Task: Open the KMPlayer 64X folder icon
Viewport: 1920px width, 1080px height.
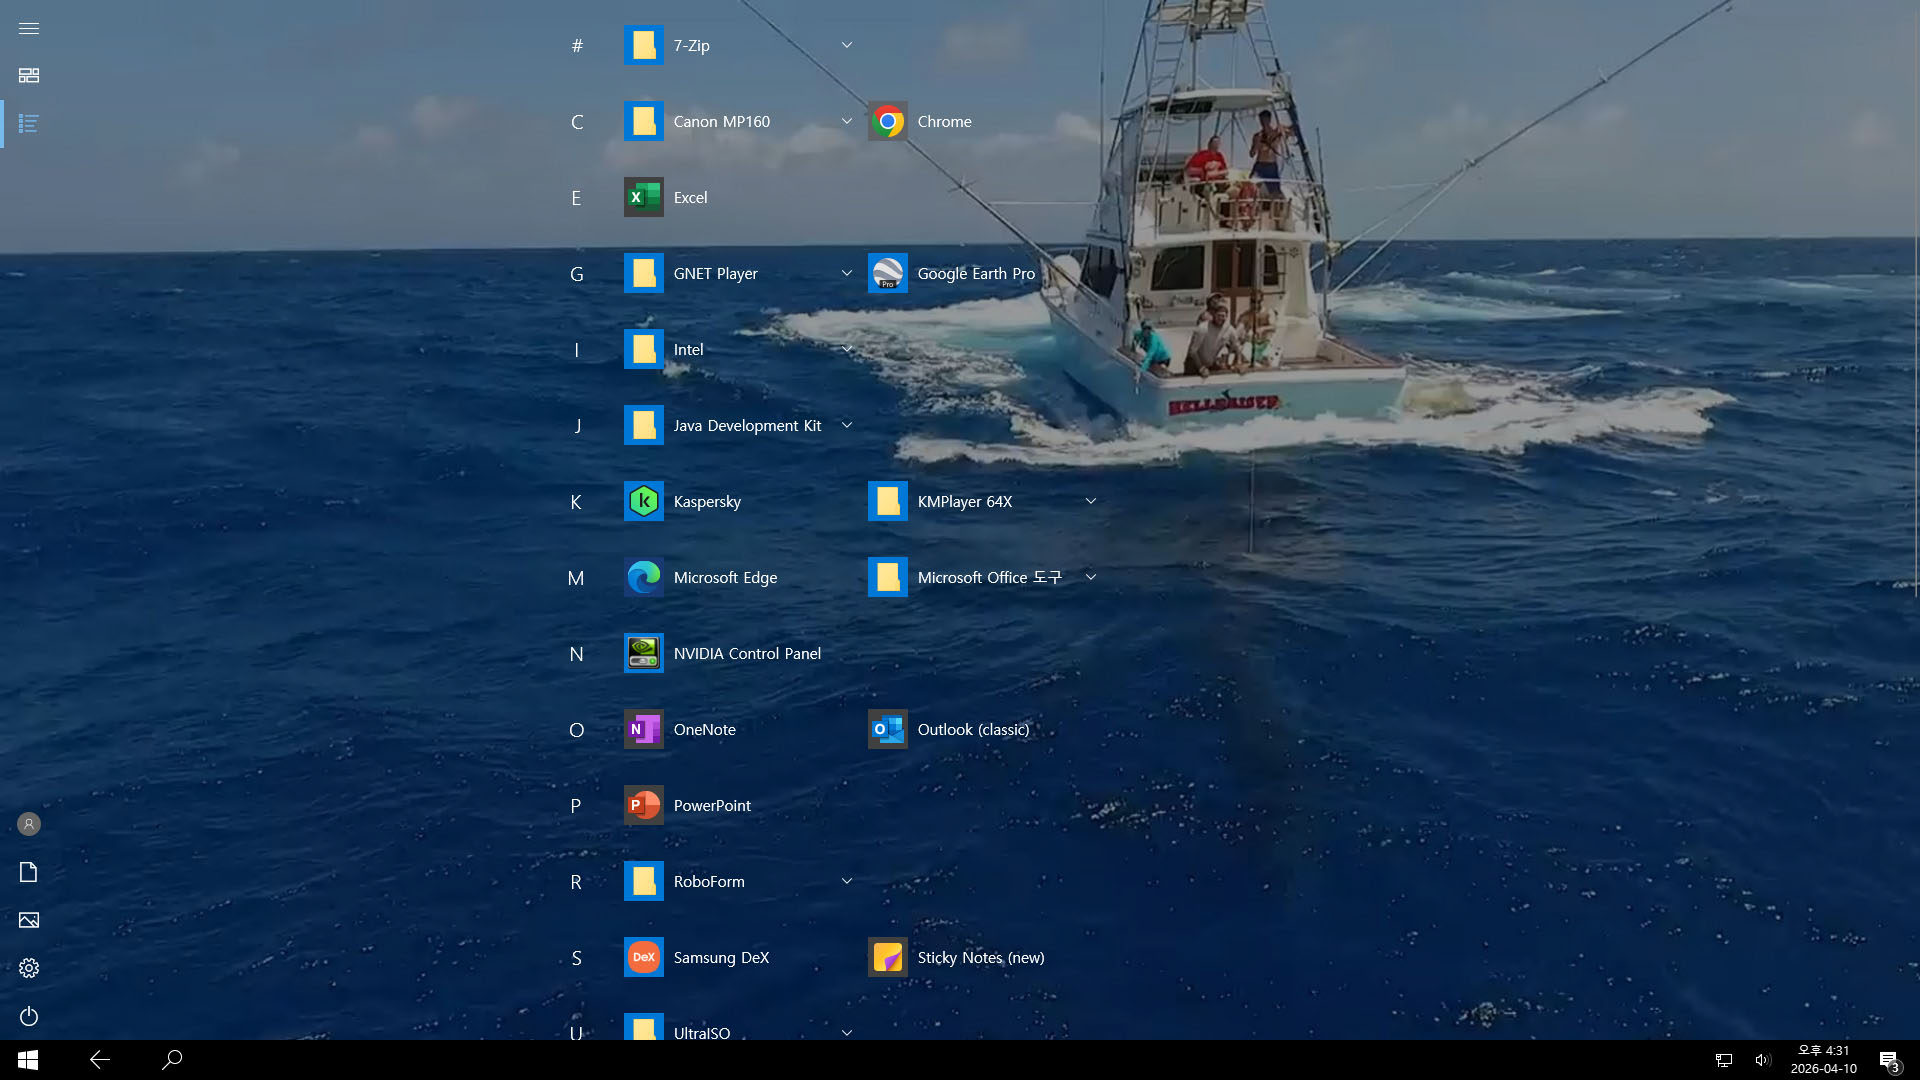Action: [887, 501]
